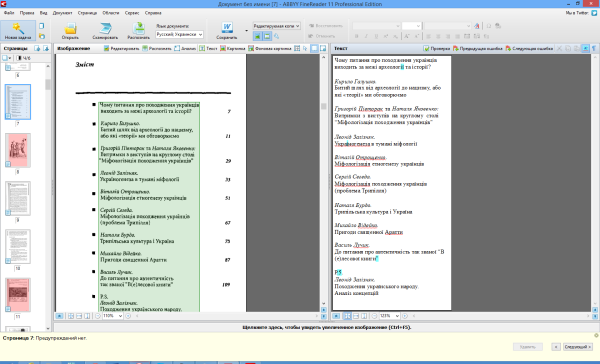Save to Word with the Сохранить icon
The image size is (600, 364).
227,31
